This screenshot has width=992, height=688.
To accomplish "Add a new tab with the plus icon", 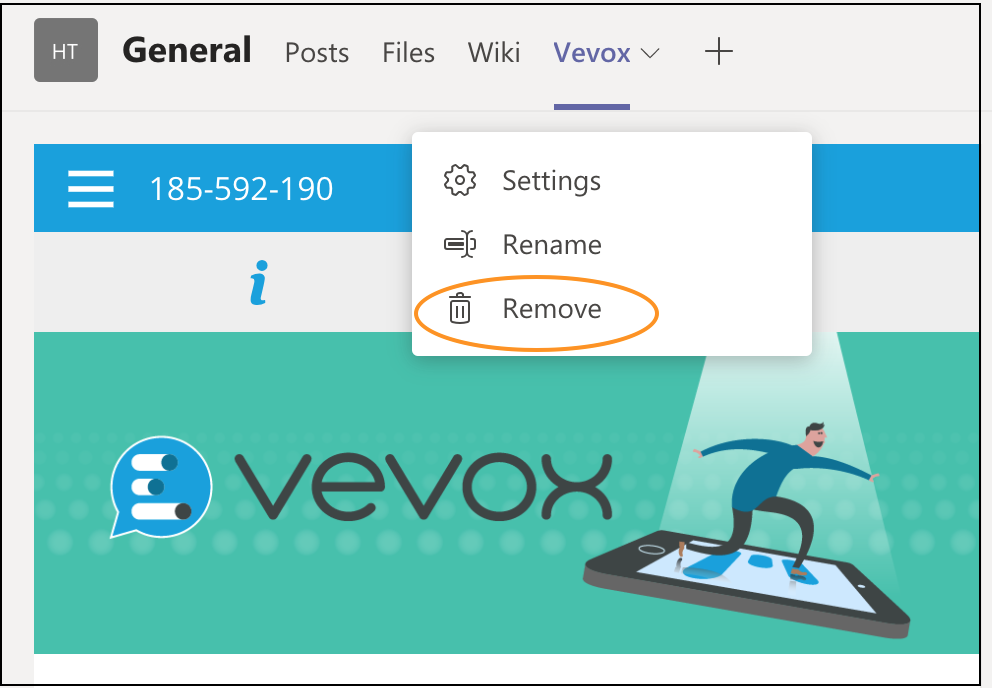I will coord(718,52).
